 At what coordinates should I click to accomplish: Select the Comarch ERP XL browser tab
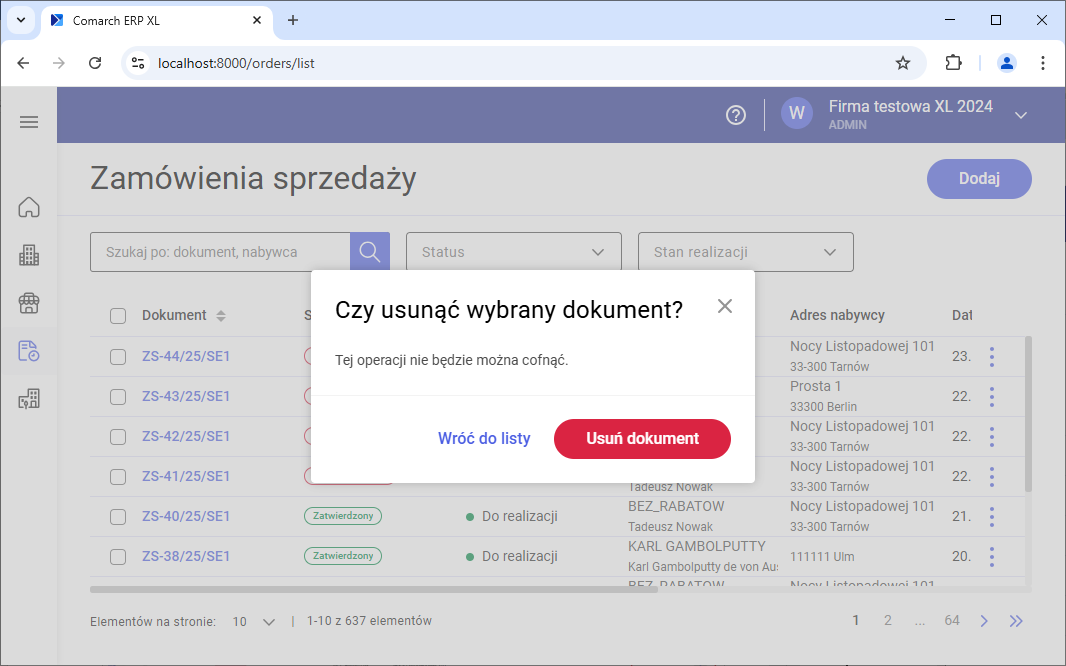tap(140, 20)
